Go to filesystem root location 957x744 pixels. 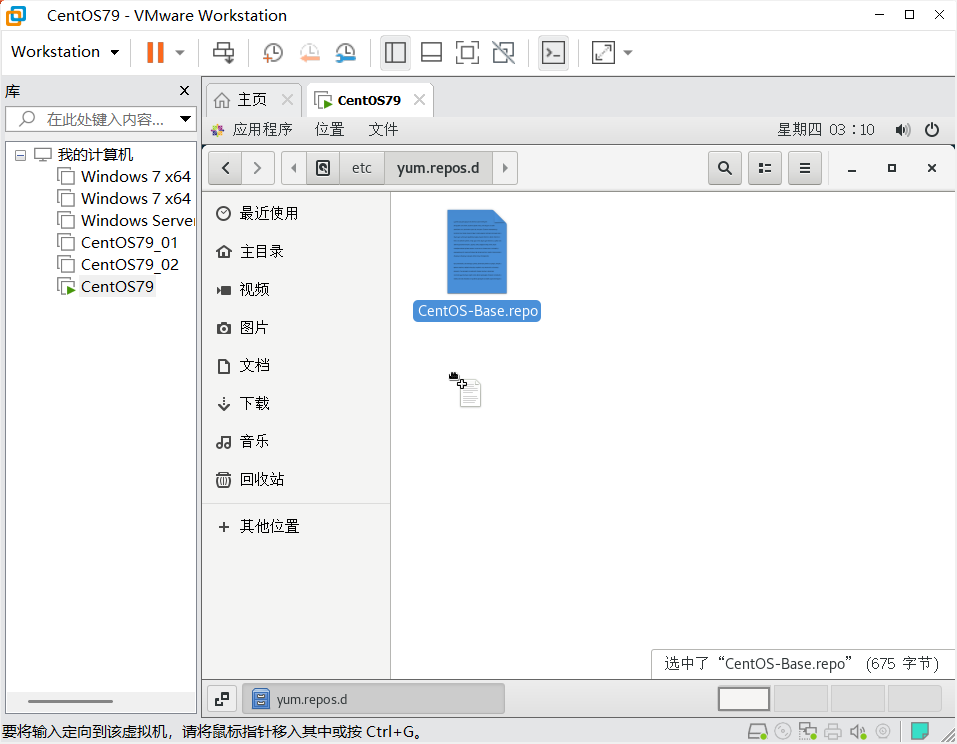point(323,168)
